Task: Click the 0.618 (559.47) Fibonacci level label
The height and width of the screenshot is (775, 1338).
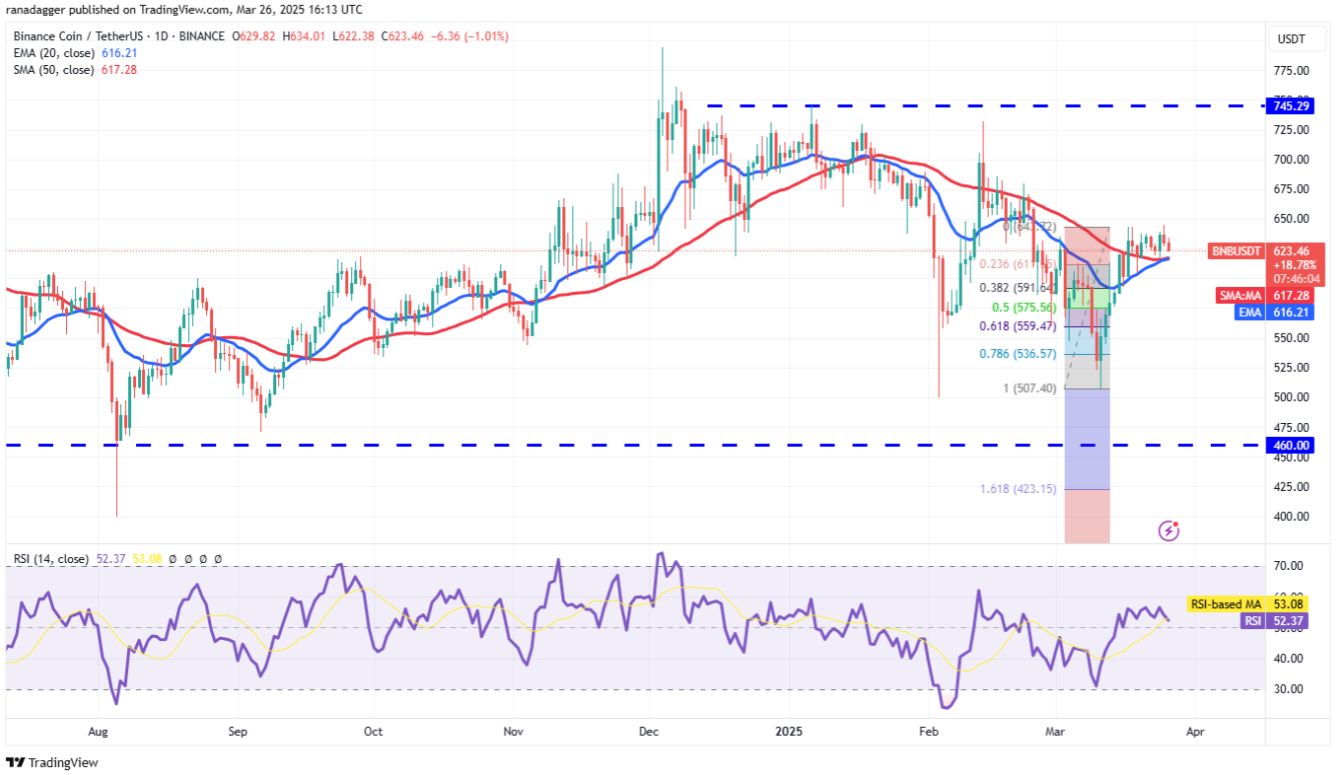Action: [1018, 326]
